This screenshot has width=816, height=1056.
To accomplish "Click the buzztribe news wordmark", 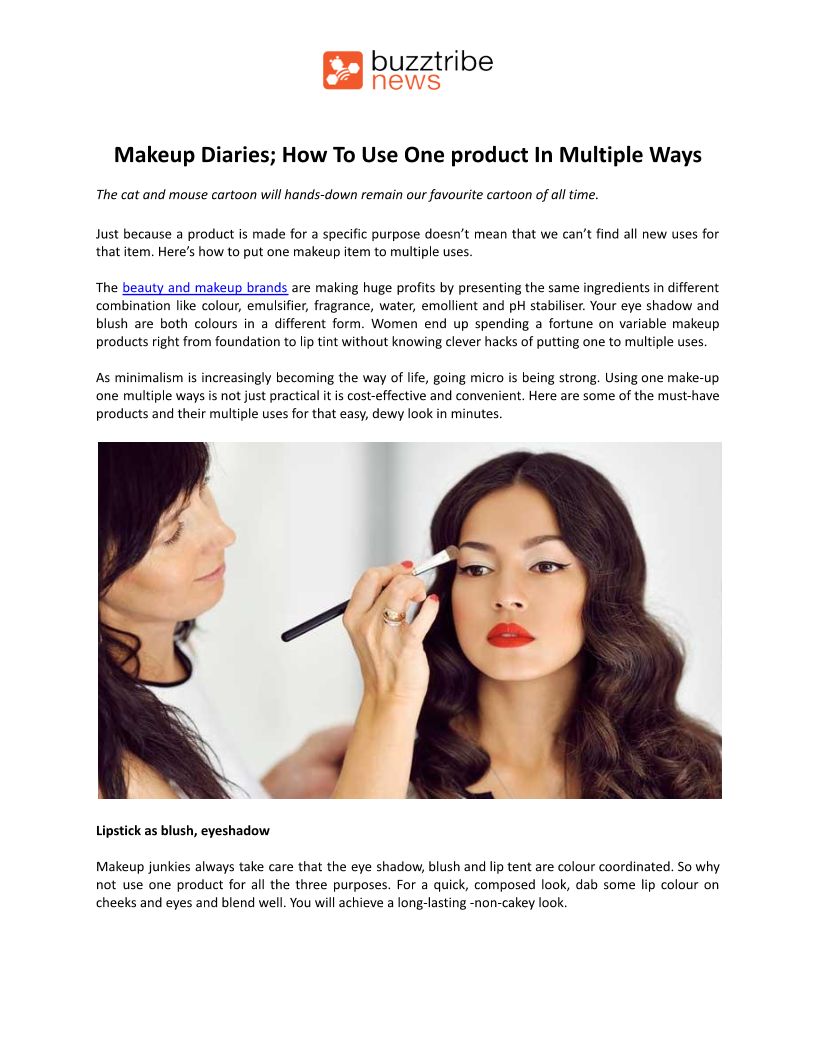I will pyautogui.click(x=432, y=70).
